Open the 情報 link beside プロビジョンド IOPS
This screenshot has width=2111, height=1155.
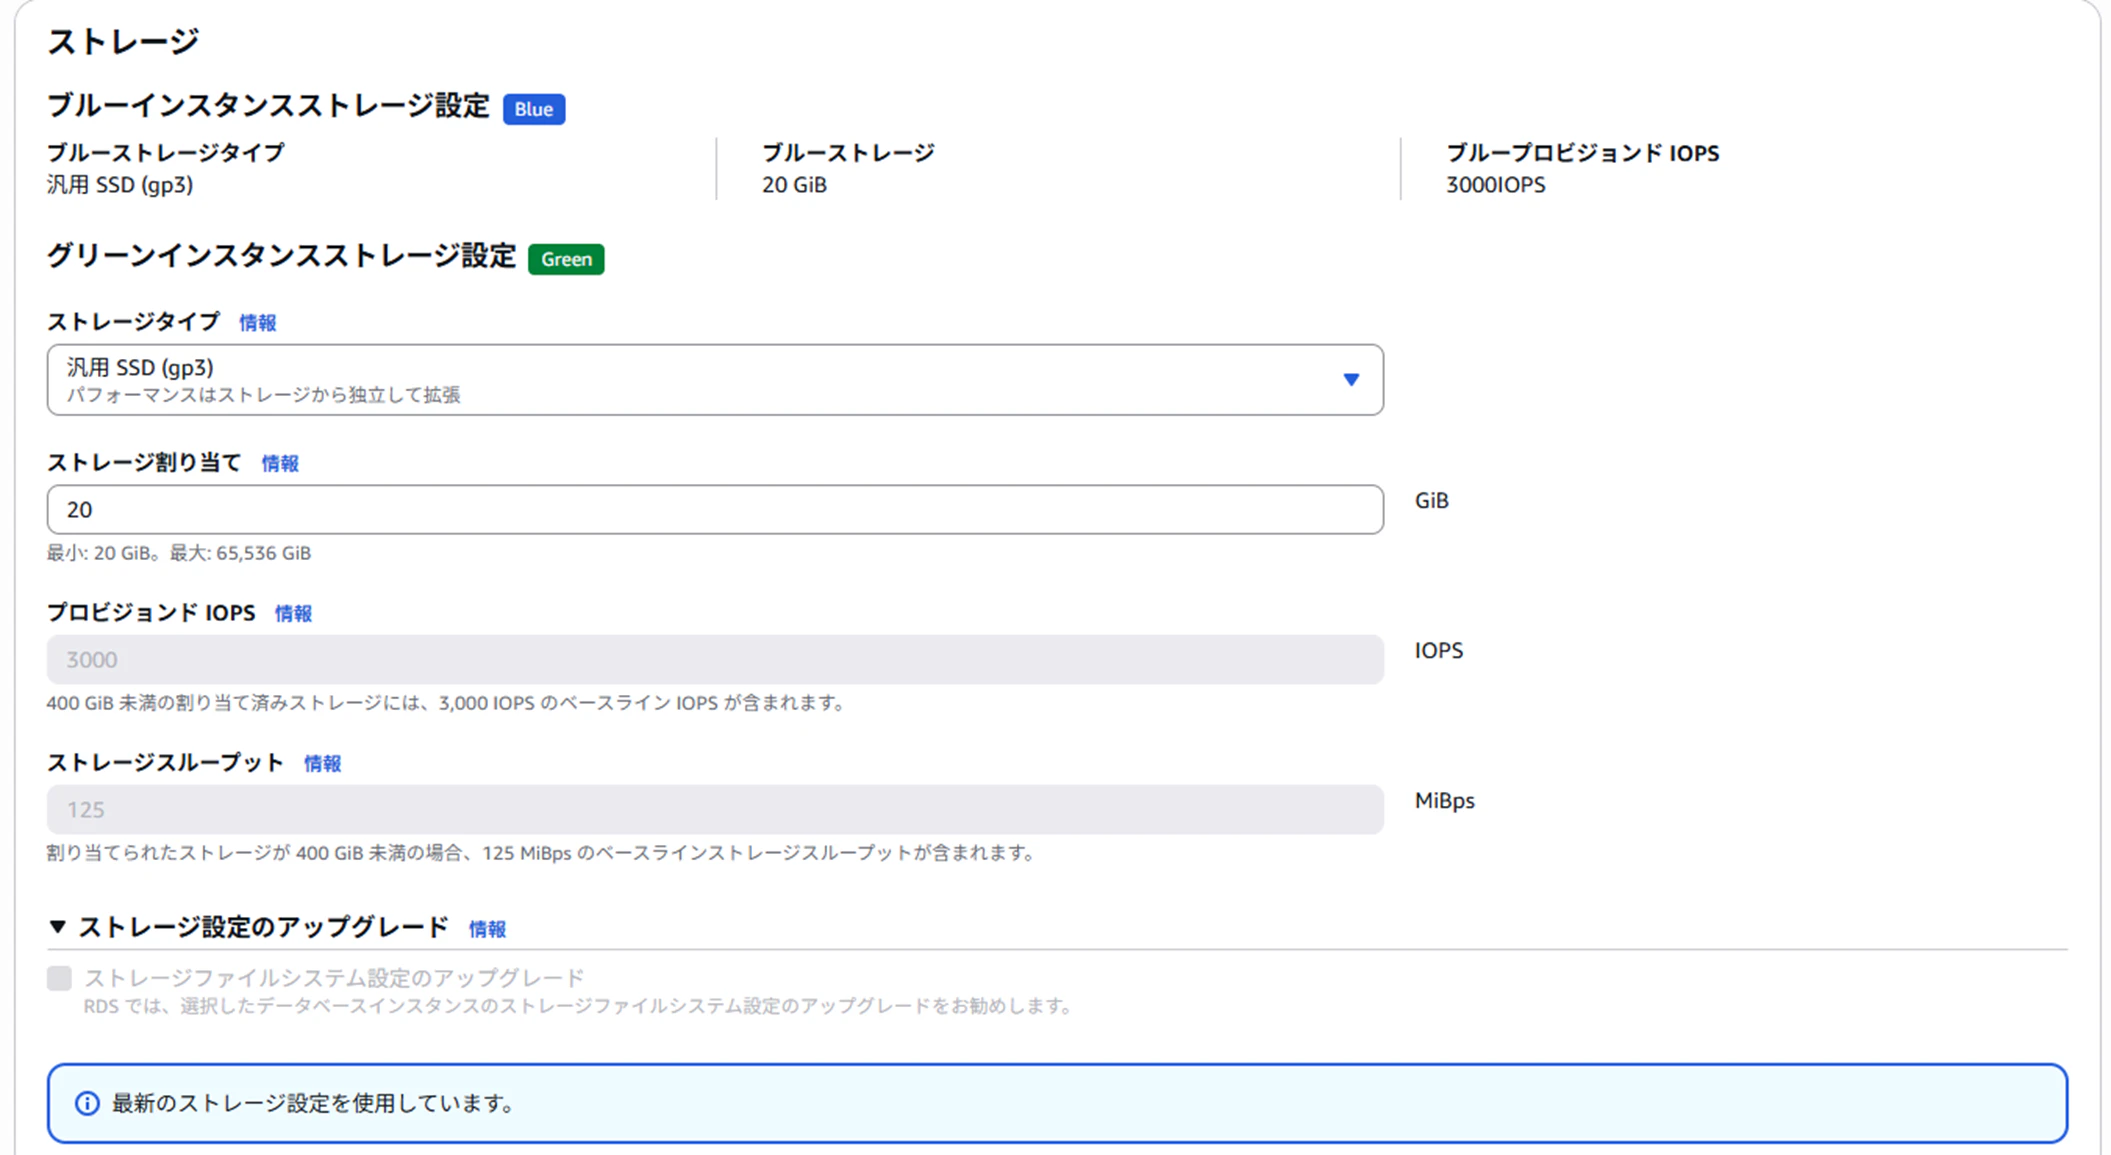pos(293,614)
